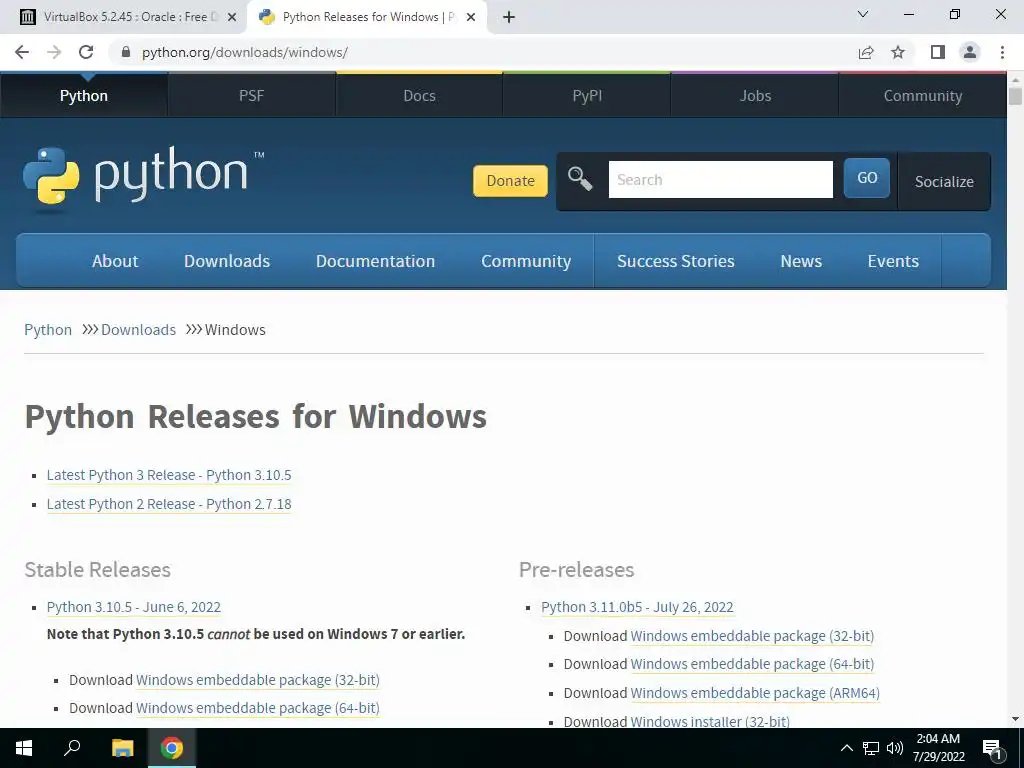
Task: Open Windows taskbar search
Action: pos(72,748)
